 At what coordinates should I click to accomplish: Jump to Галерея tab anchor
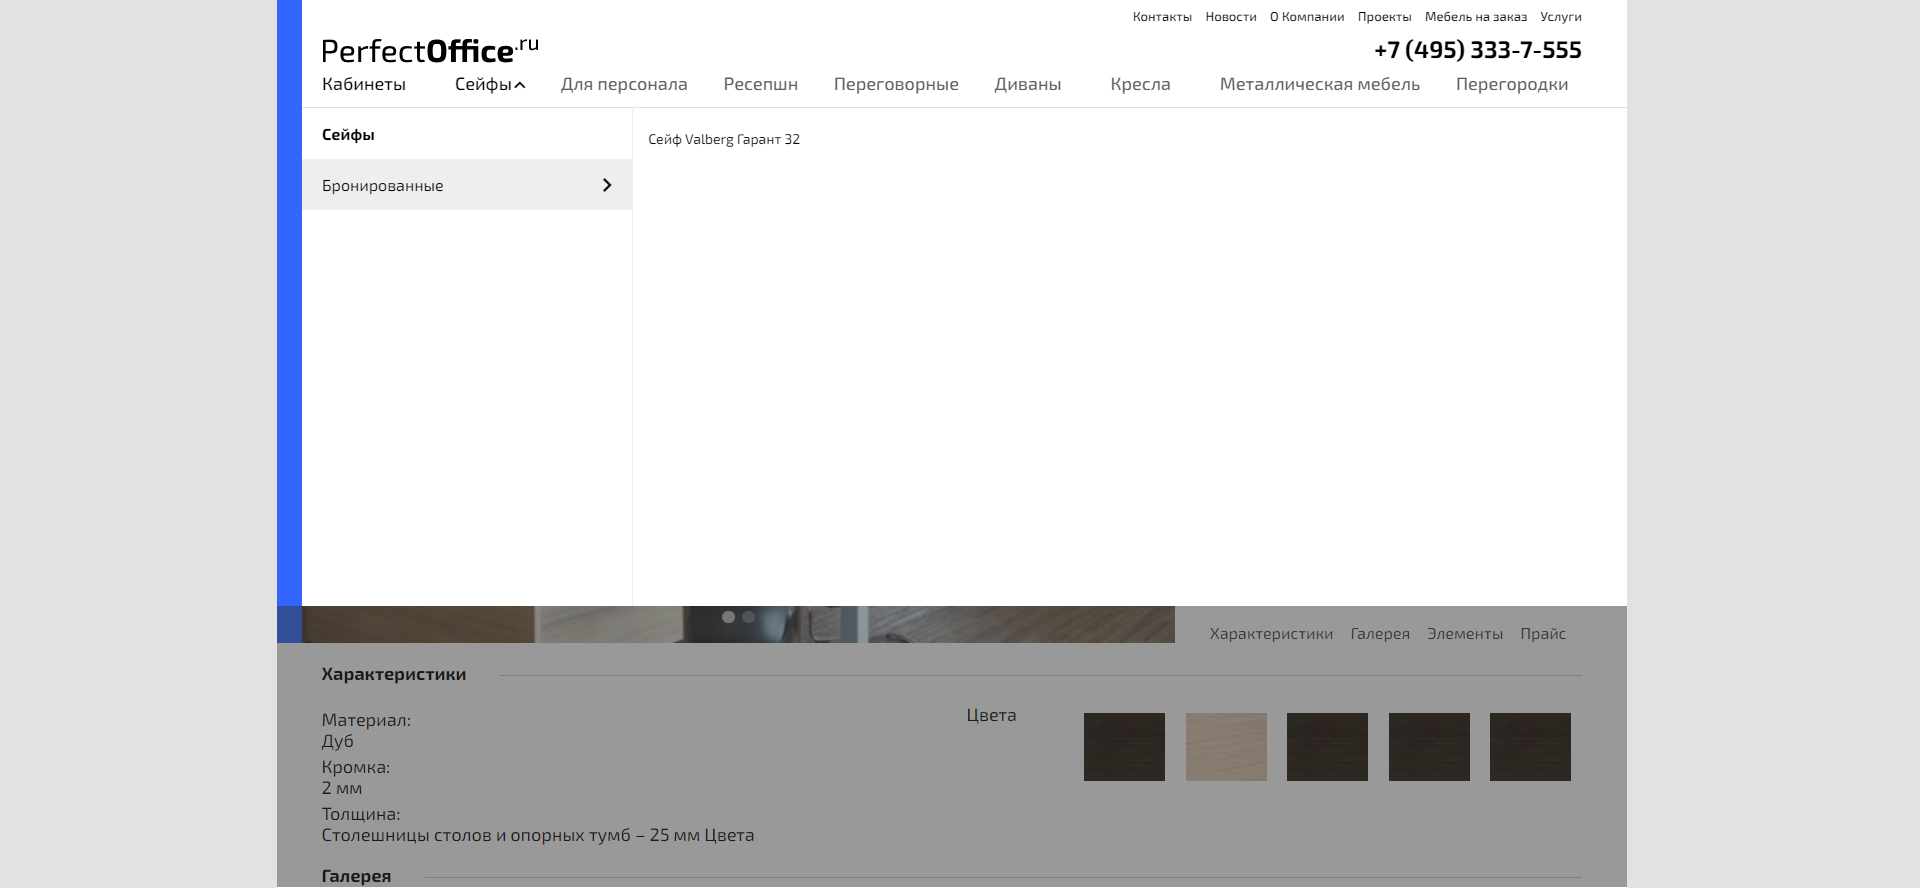[1380, 634]
